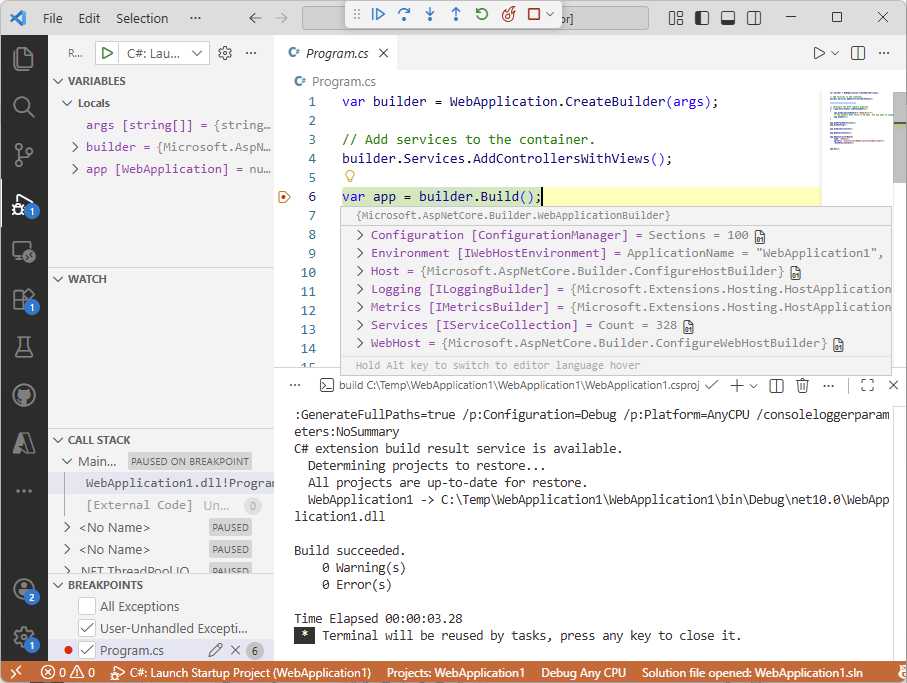This screenshot has height=683, width=907.
Task: Open the Testing flask view
Action: (x=23, y=347)
